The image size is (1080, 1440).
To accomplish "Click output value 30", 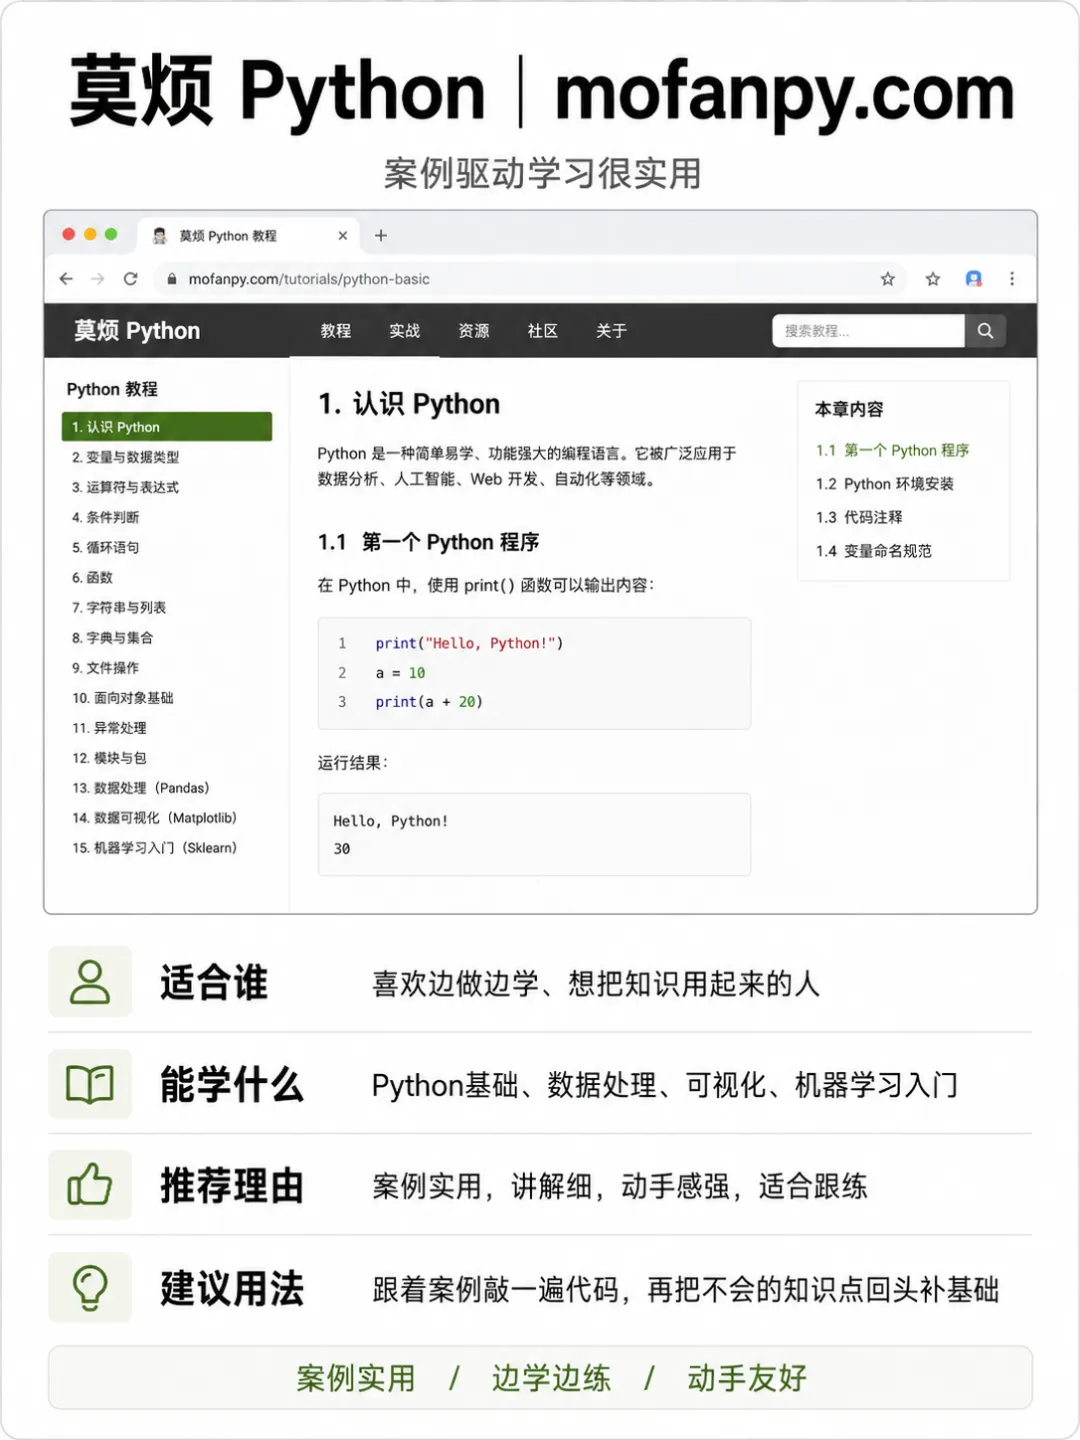I will coord(342,849).
